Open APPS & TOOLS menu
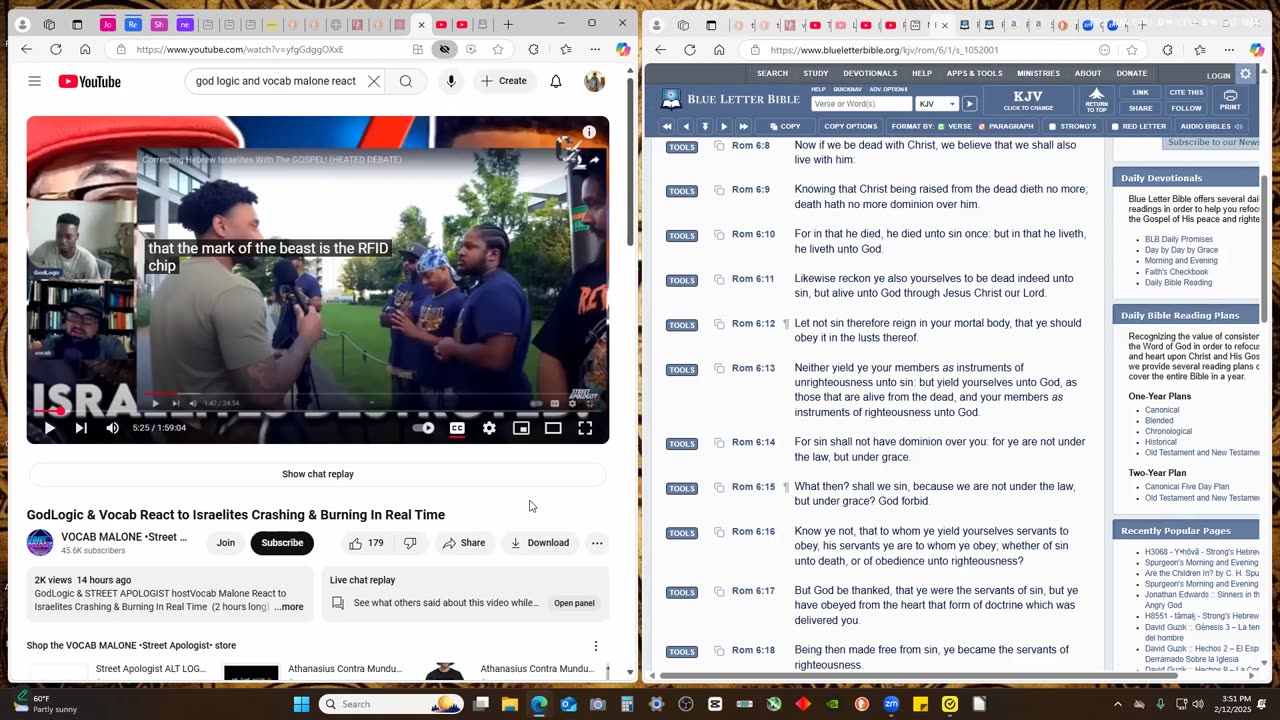The height and width of the screenshot is (720, 1280). point(975,73)
